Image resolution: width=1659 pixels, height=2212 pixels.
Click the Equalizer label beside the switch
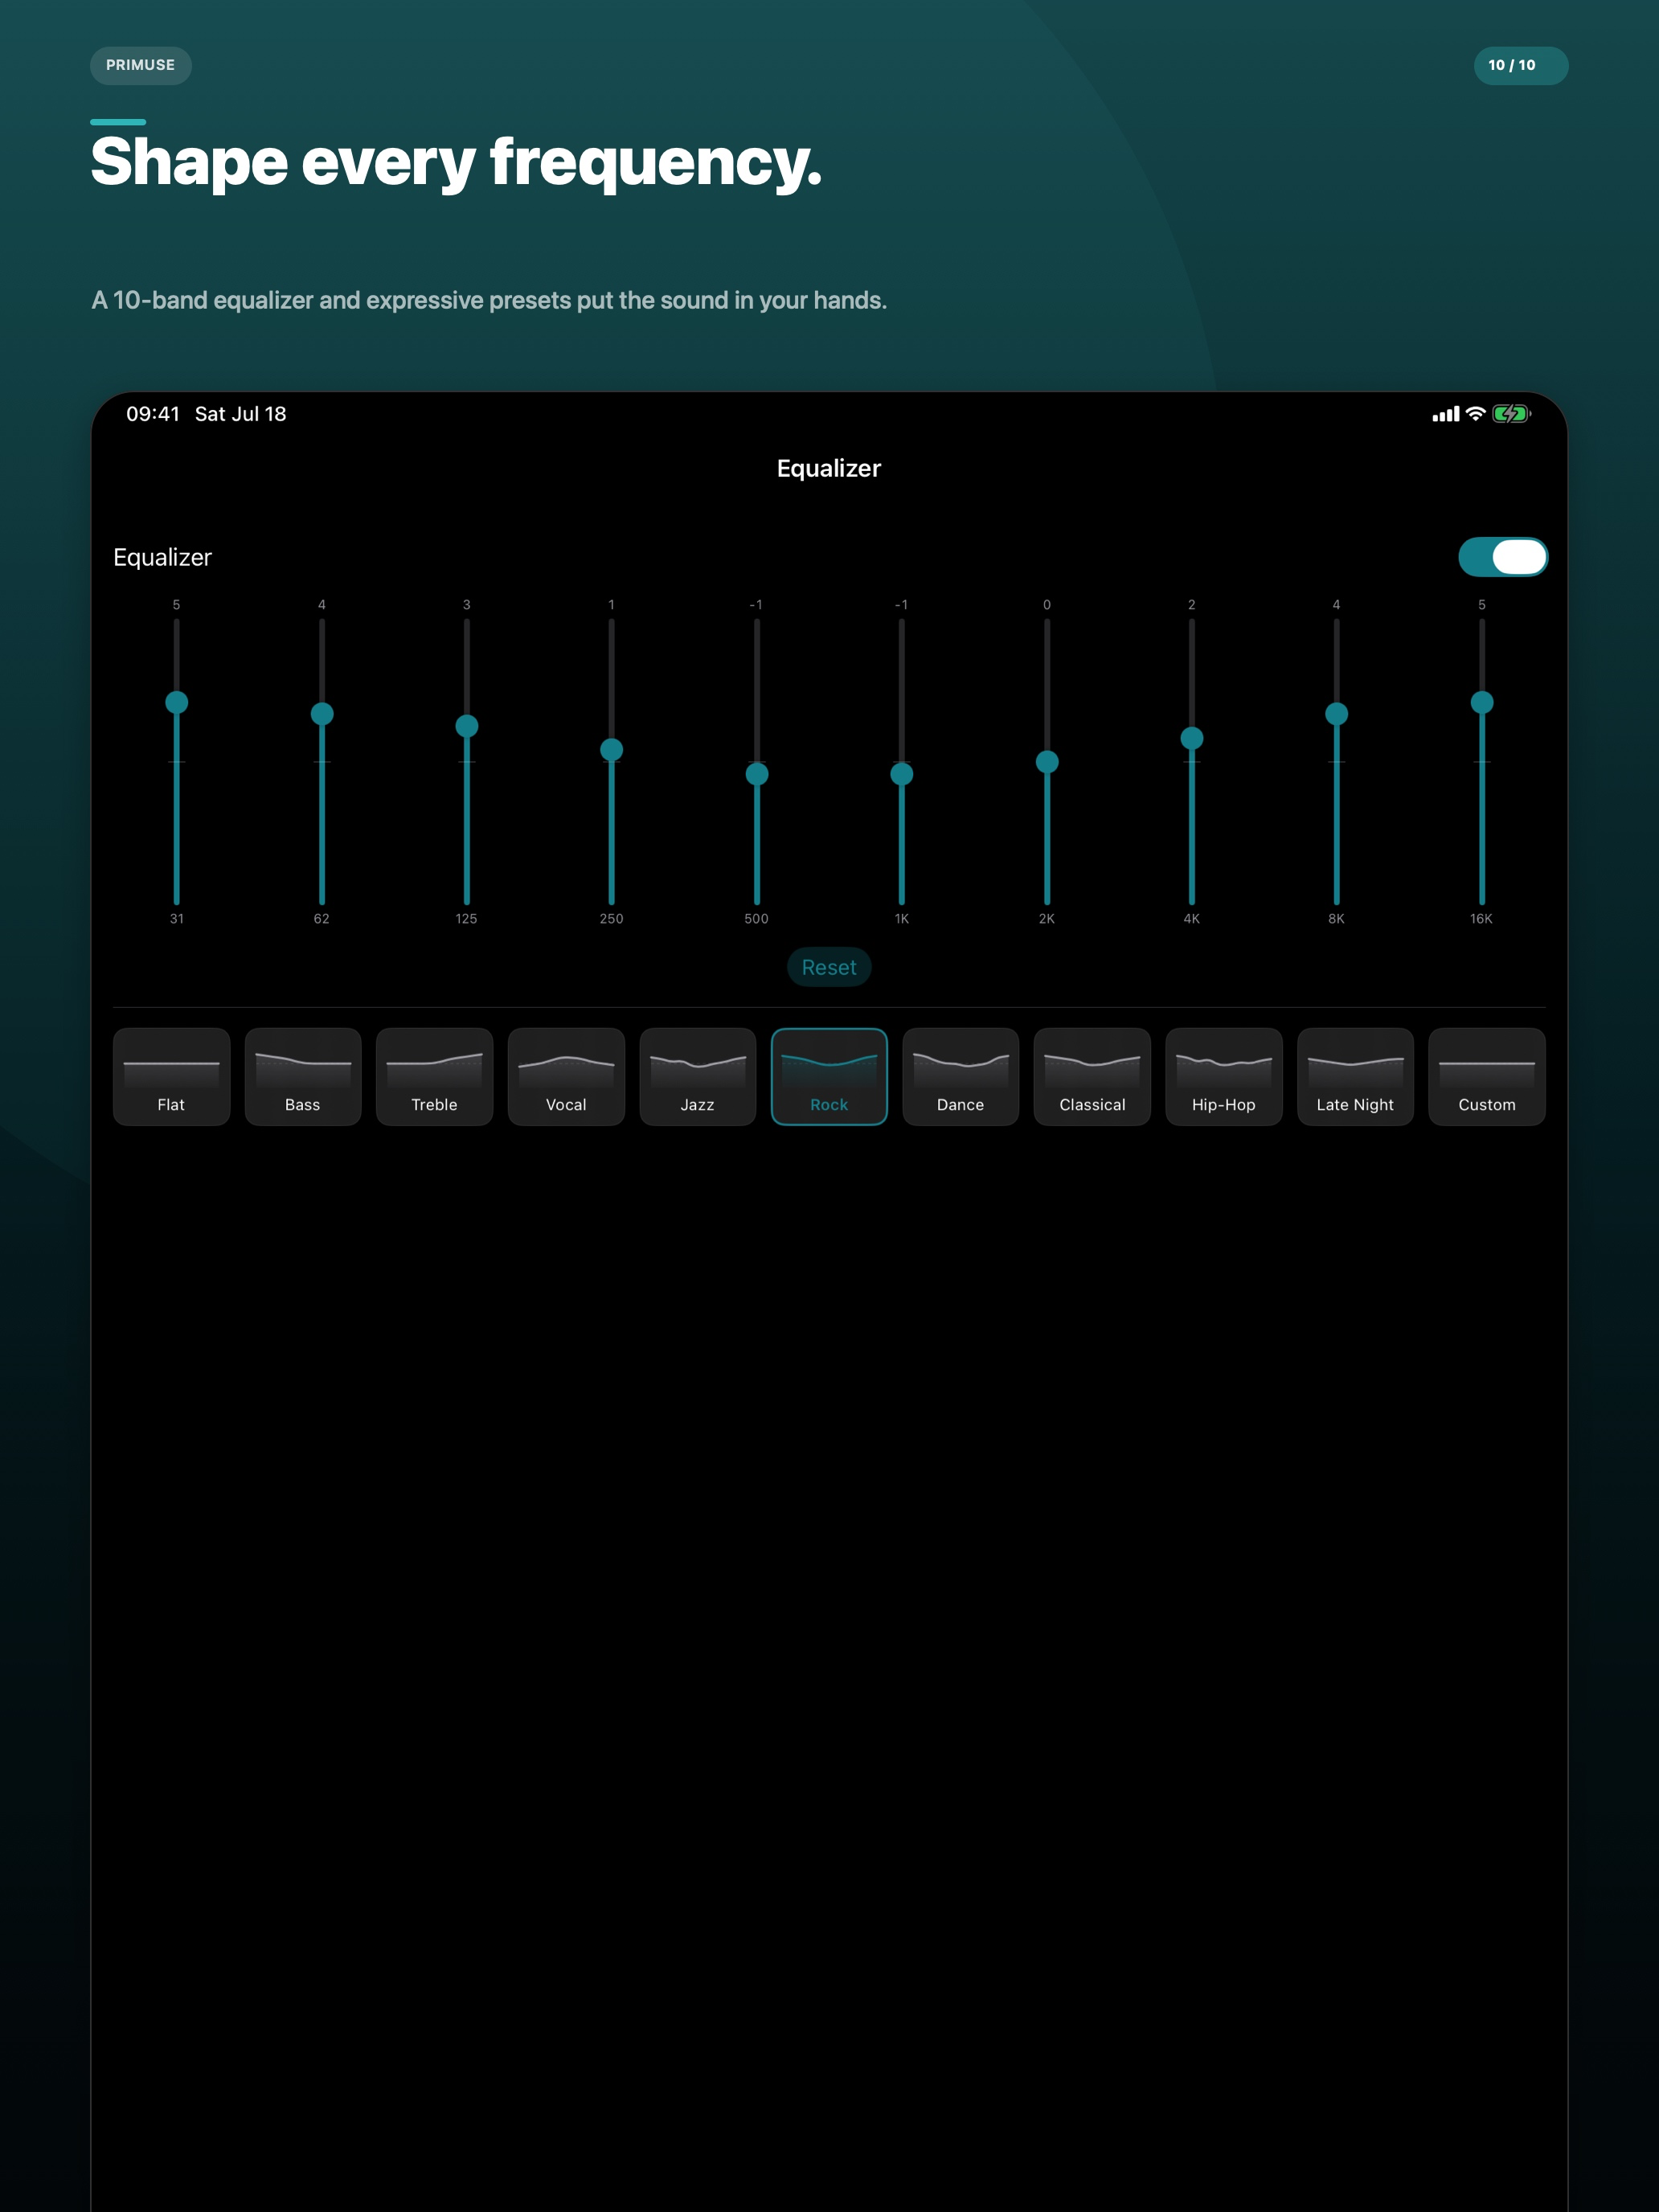coord(163,558)
